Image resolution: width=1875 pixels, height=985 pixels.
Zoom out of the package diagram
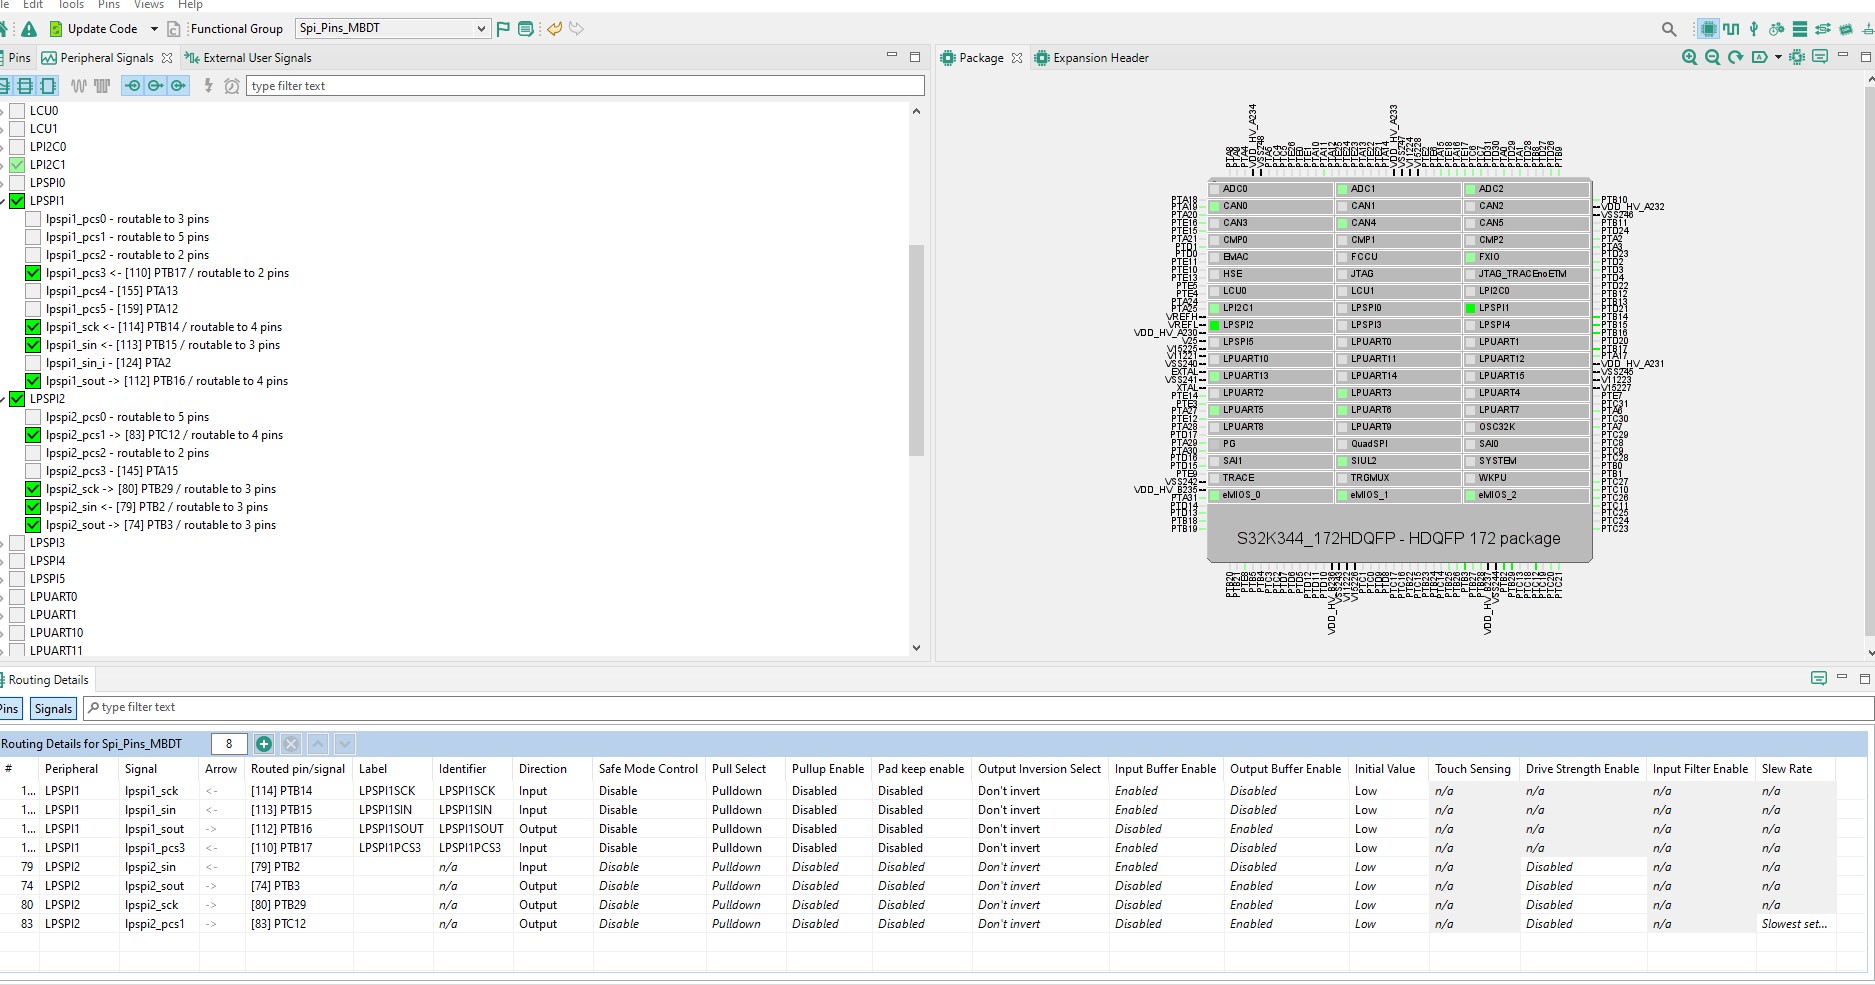[x=1711, y=57]
